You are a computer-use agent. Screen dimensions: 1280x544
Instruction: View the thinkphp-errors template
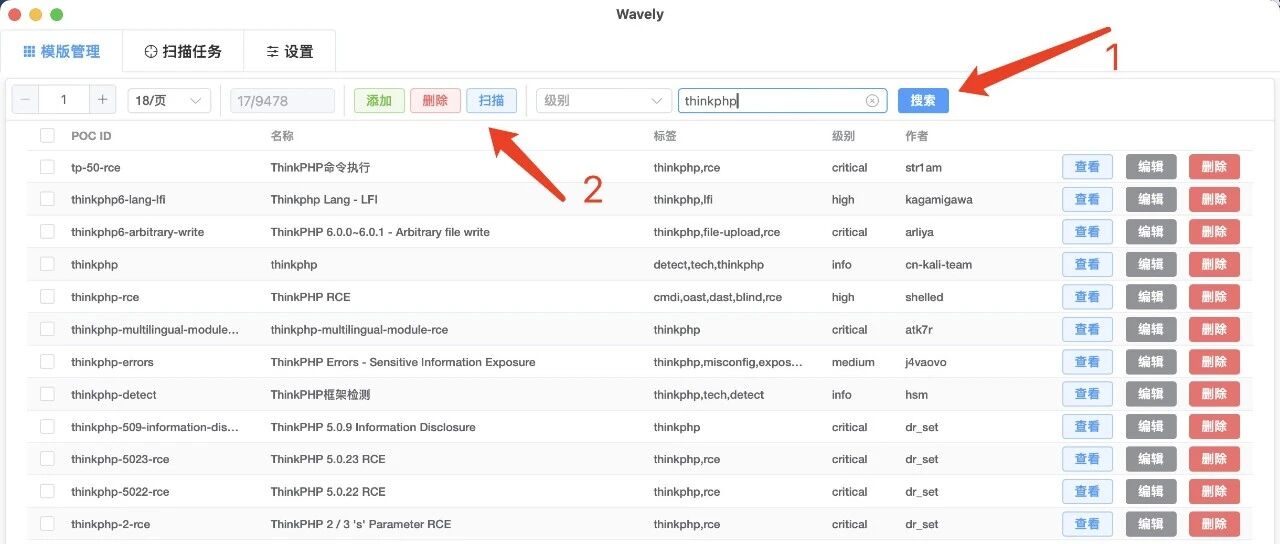1087,362
